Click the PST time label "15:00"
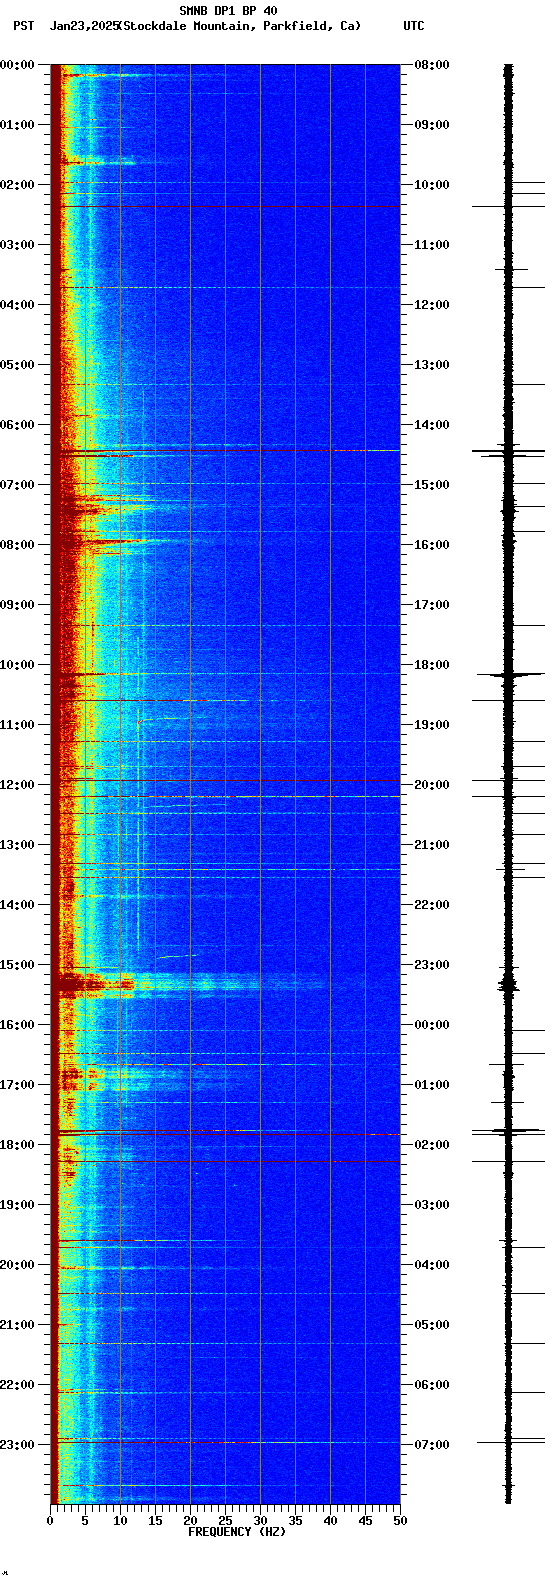 (x=18, y=964)
